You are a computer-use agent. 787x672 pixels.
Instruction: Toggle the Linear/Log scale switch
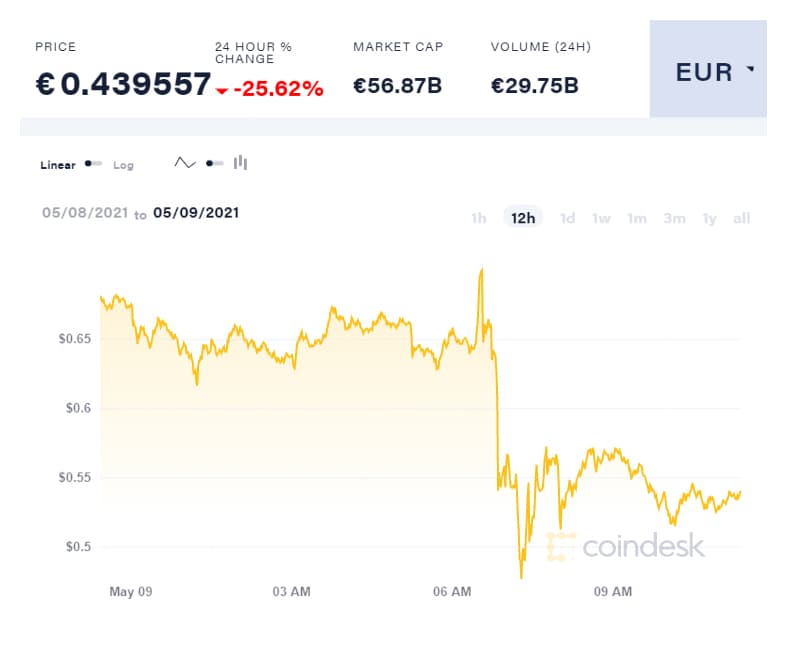pos(93,164)
